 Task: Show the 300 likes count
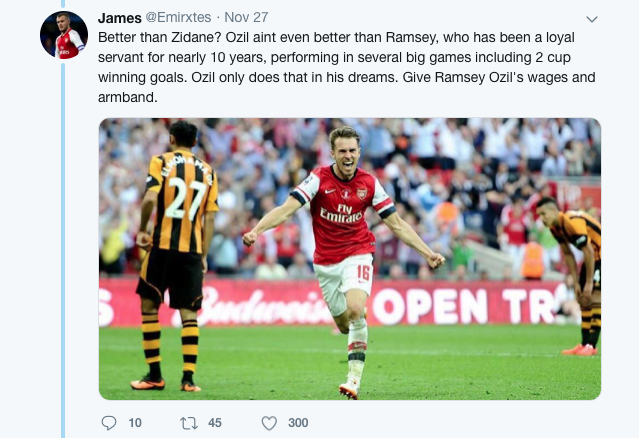[x=298, y=423]
